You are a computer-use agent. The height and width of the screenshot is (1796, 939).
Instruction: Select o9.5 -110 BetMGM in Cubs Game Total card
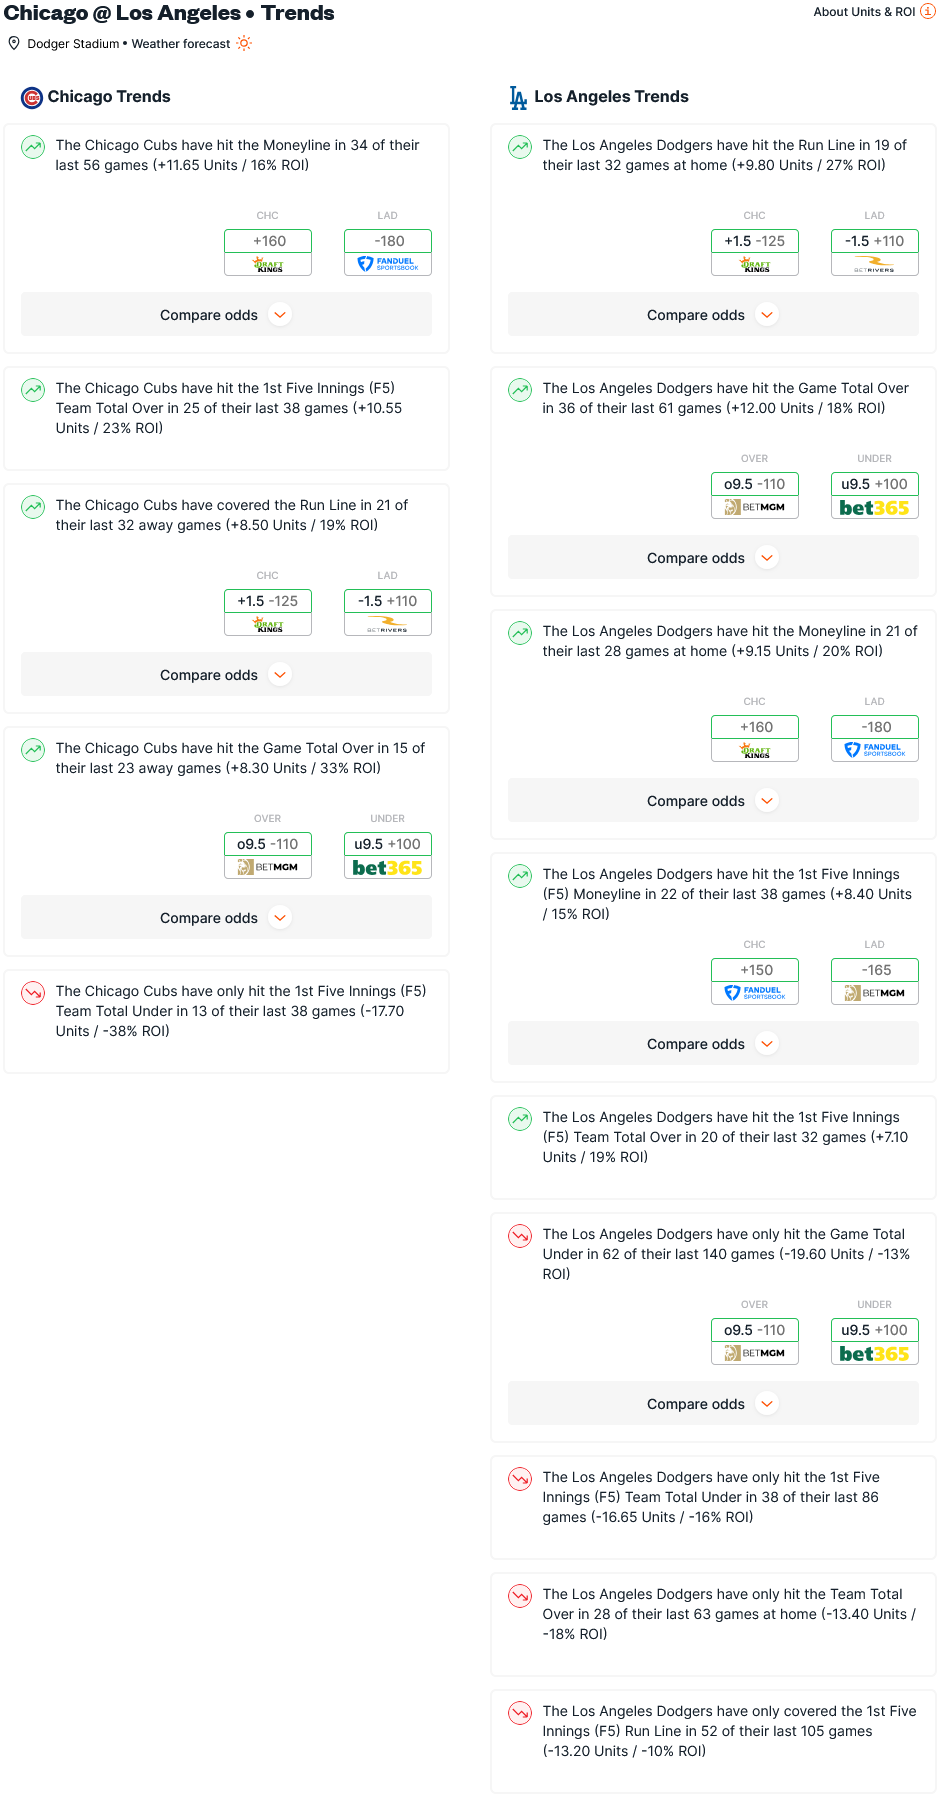pos(268,855)
